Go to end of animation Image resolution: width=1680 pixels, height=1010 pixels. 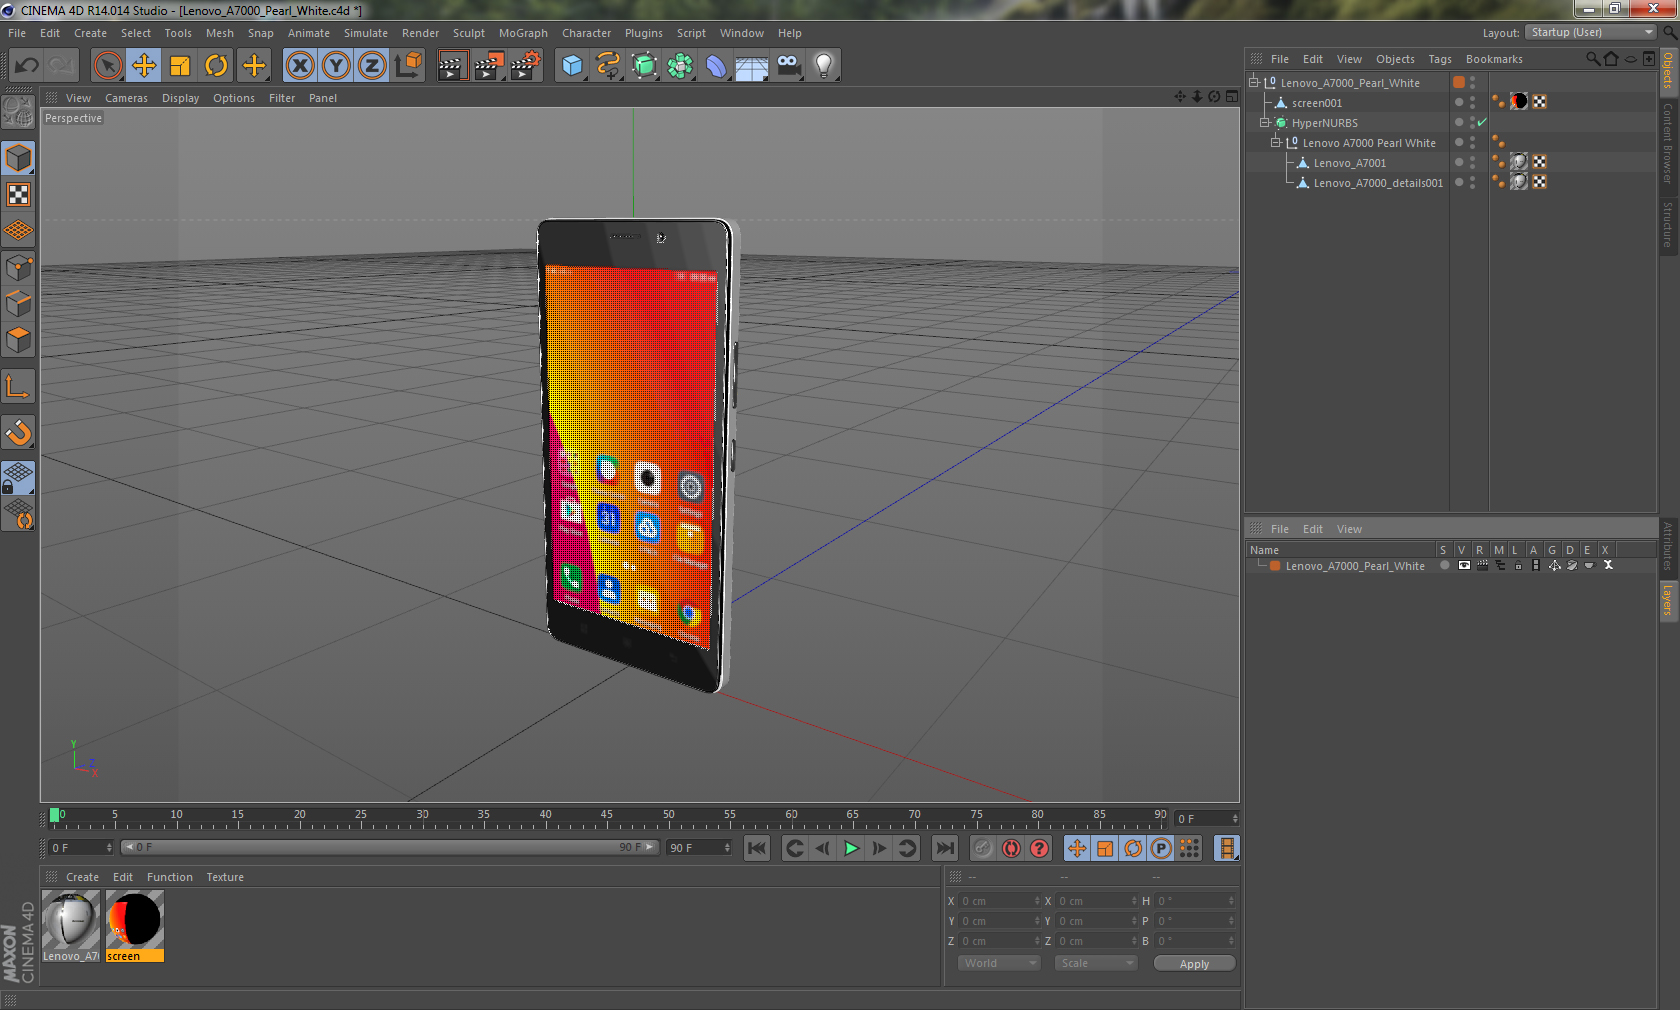[x=944, y=848]
